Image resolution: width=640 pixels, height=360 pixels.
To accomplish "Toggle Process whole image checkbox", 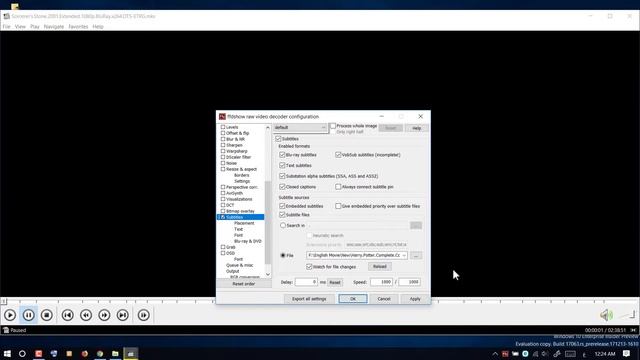I will click(x=333, y=126).
